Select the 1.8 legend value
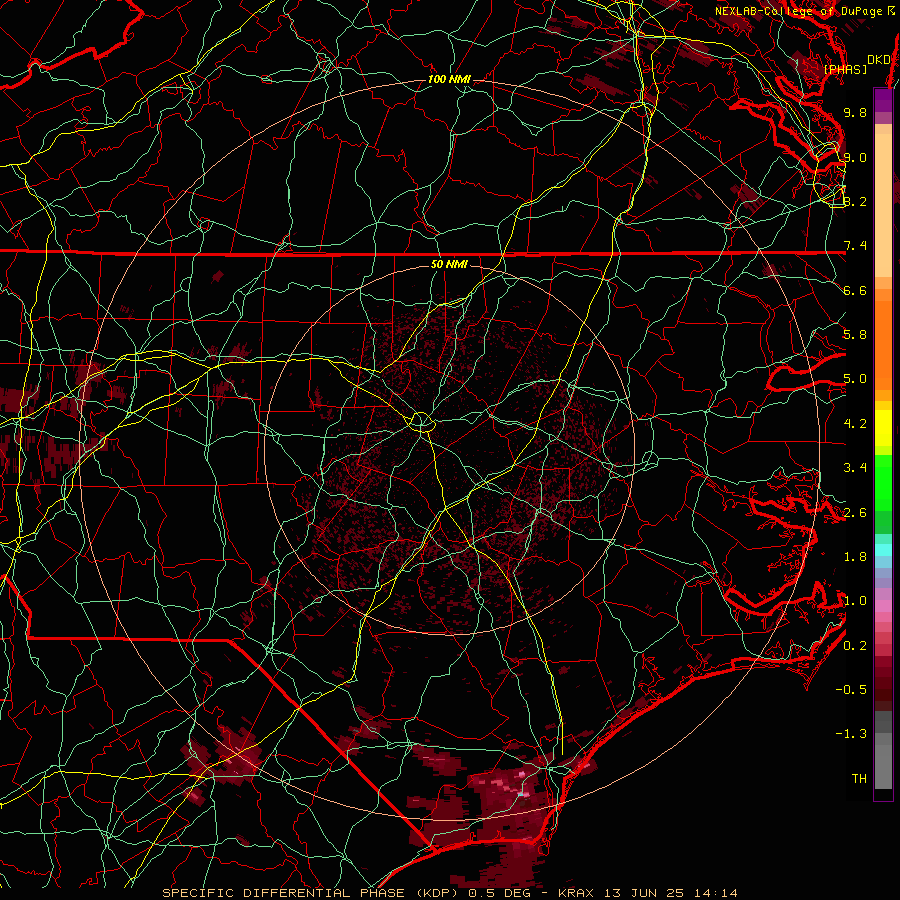This screenshot has width=900, height=900. pyautogui.click(x=855, y=557)
